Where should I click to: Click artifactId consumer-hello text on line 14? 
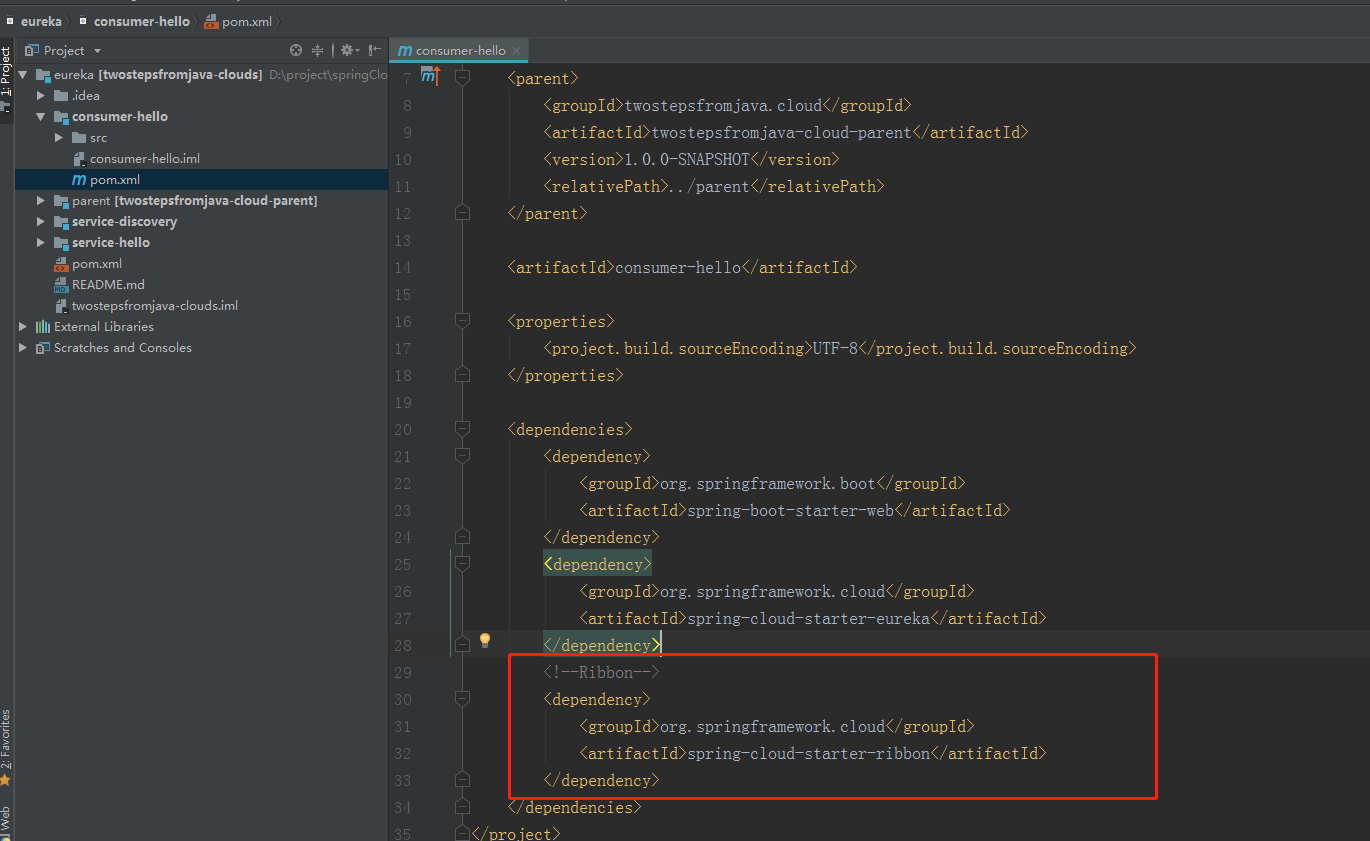point(678,267)
